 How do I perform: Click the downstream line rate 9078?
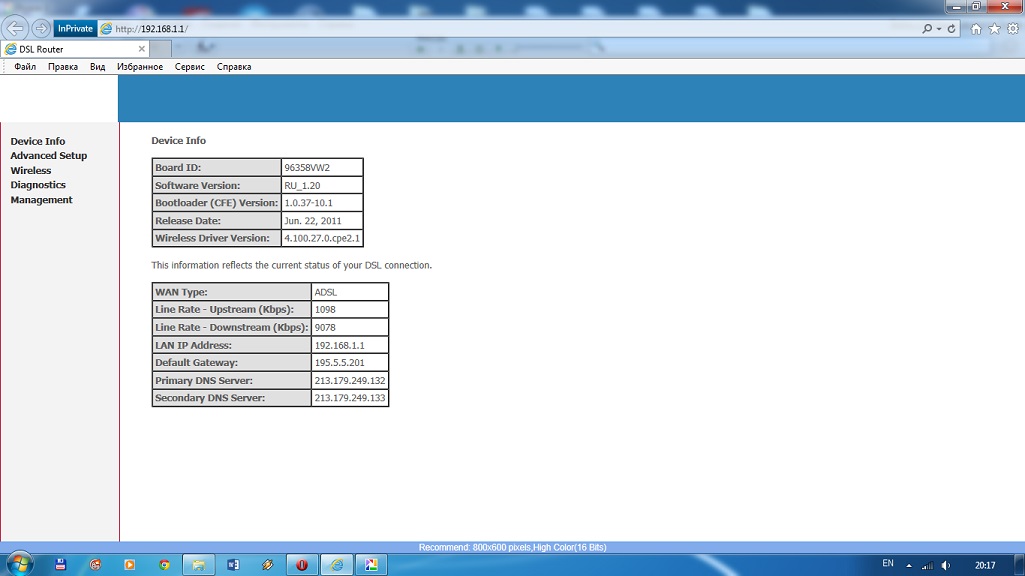[x=325, y=328]
